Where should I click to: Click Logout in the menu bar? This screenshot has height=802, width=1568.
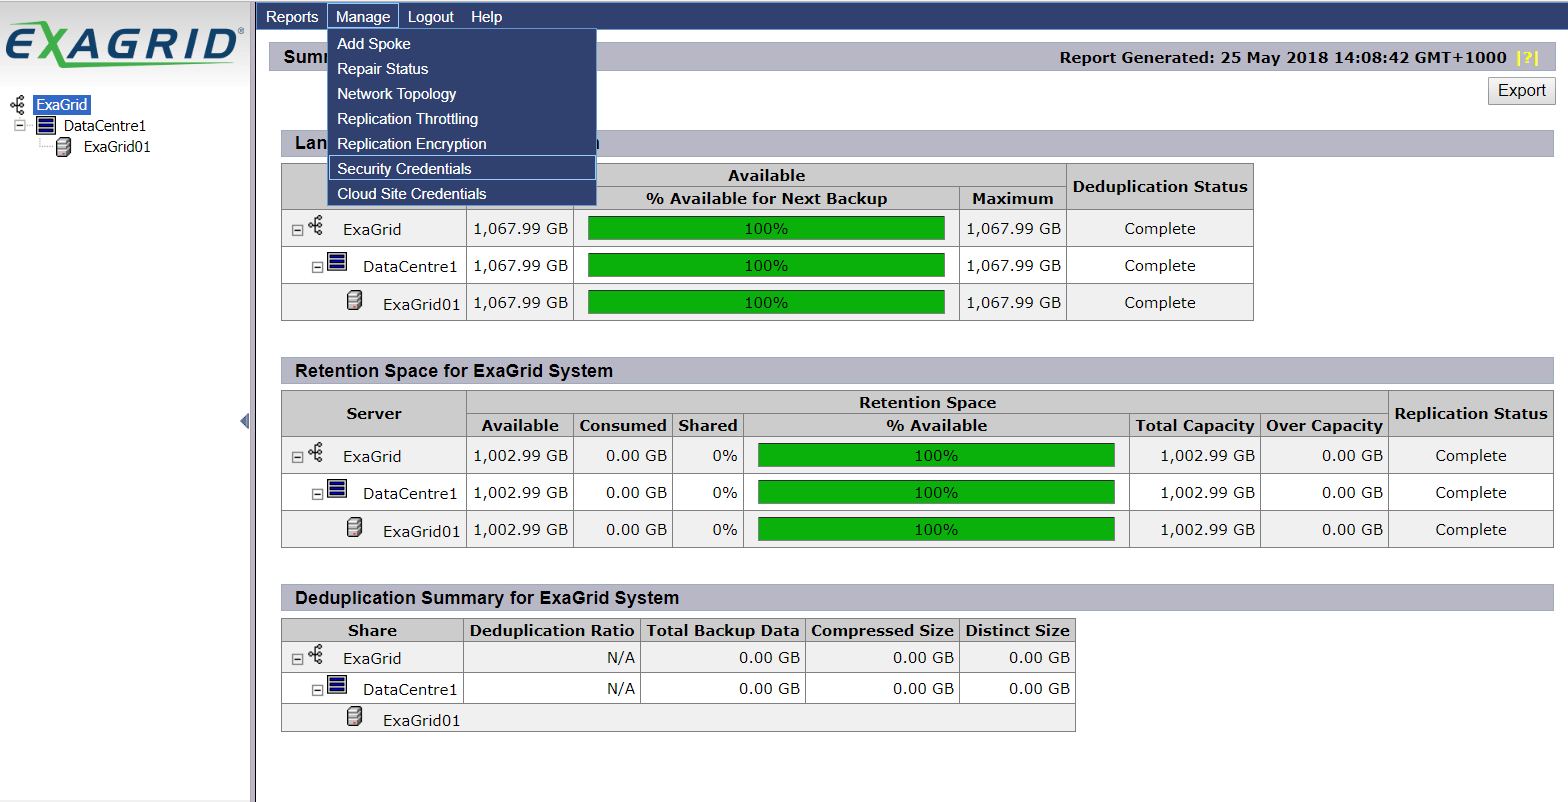pyautogui.click(x=431, y=17)
